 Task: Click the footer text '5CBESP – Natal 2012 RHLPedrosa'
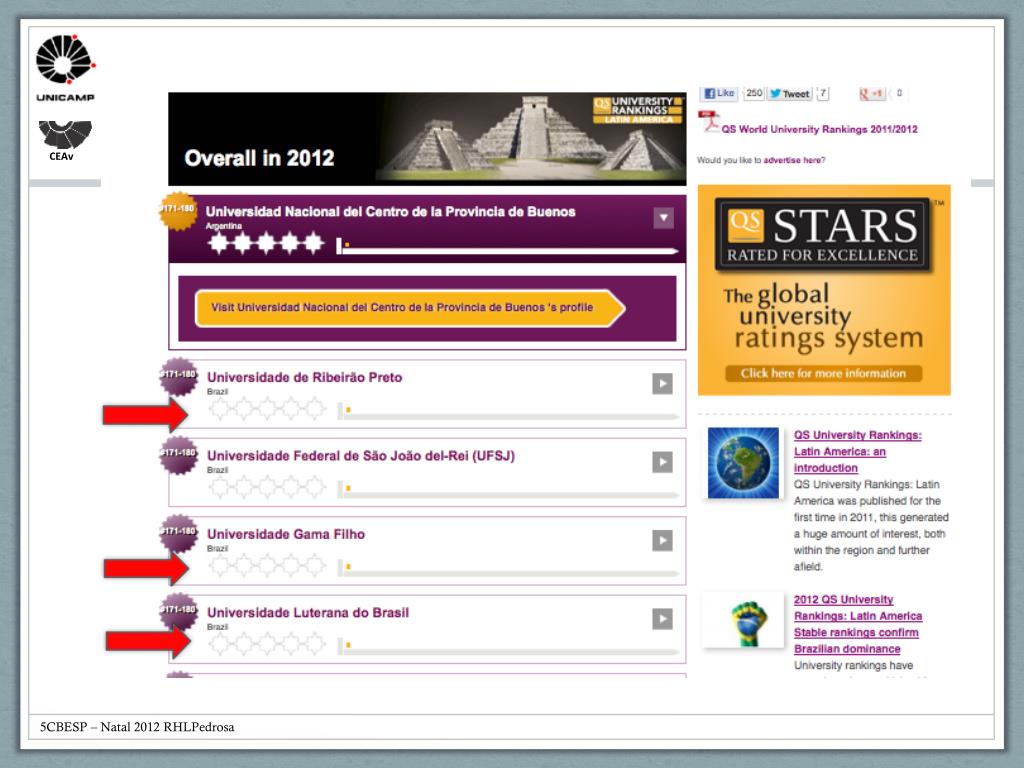137,727
